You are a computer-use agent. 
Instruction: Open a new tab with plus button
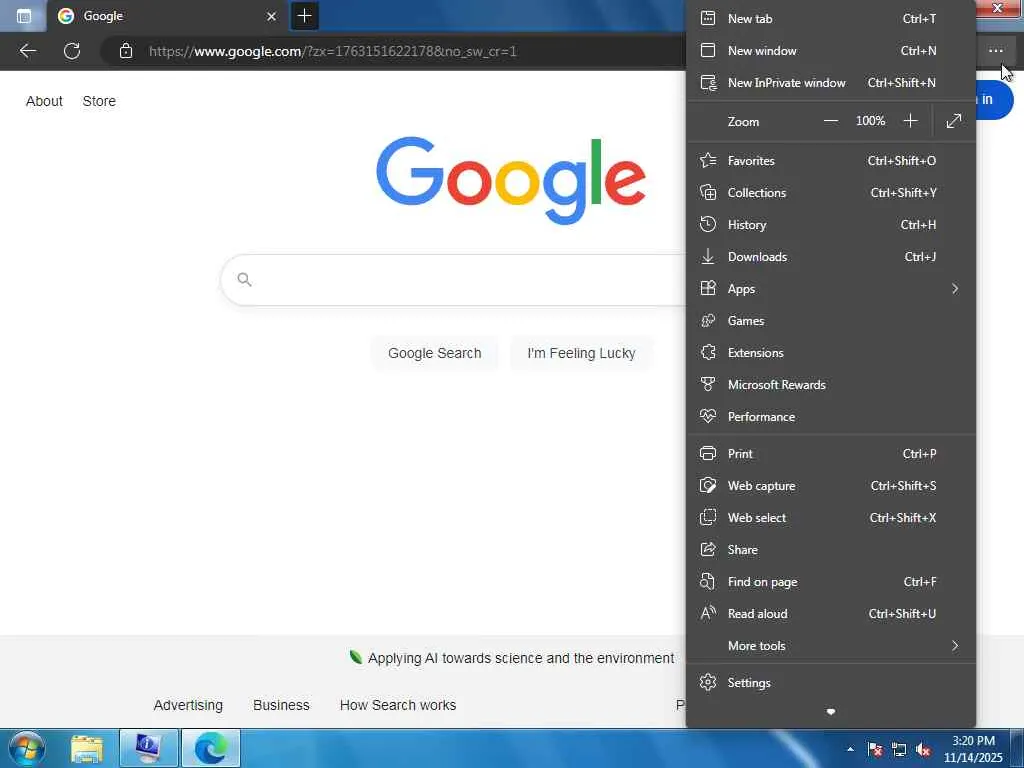(x=304, y=16)
